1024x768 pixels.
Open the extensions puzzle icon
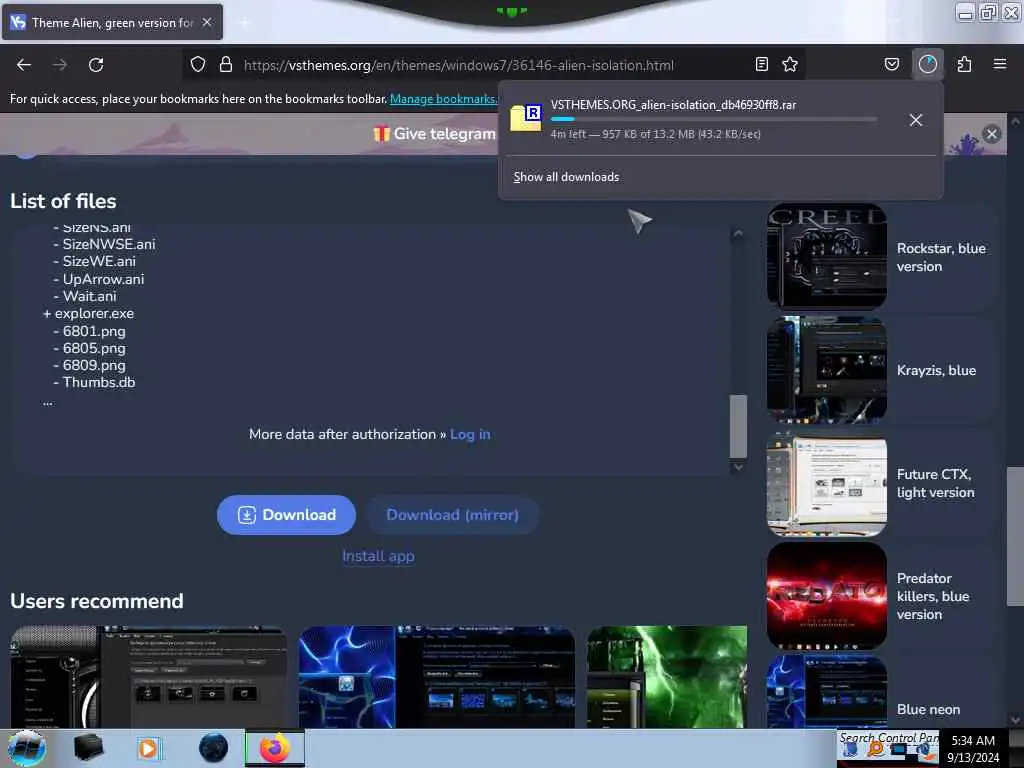click(964, 64)
